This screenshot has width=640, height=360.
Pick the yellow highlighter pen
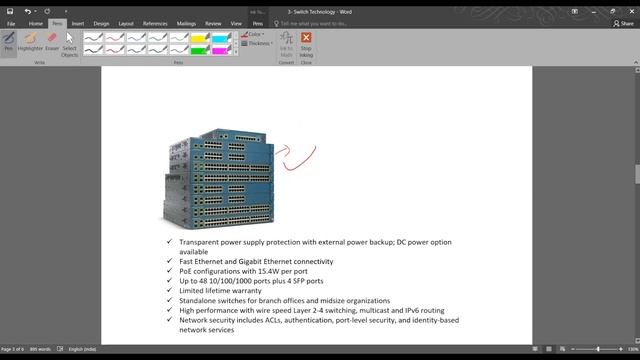[200, 38]
